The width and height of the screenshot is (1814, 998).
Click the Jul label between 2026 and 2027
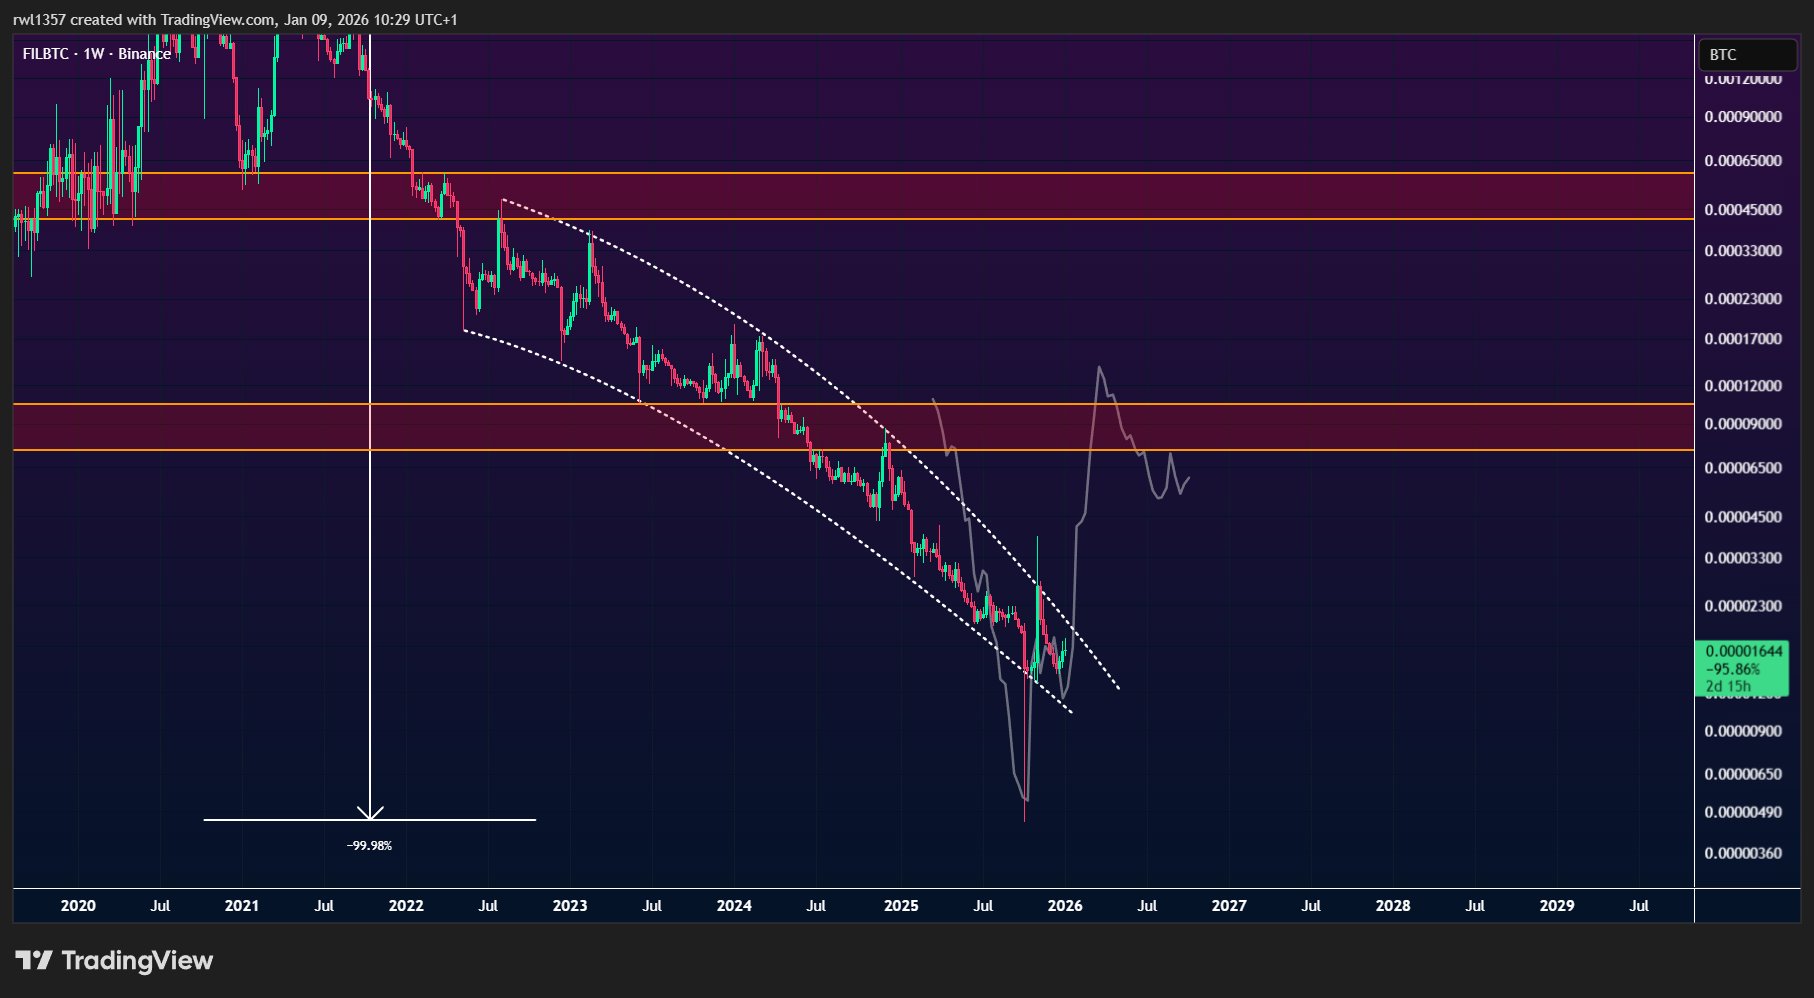1147,906
